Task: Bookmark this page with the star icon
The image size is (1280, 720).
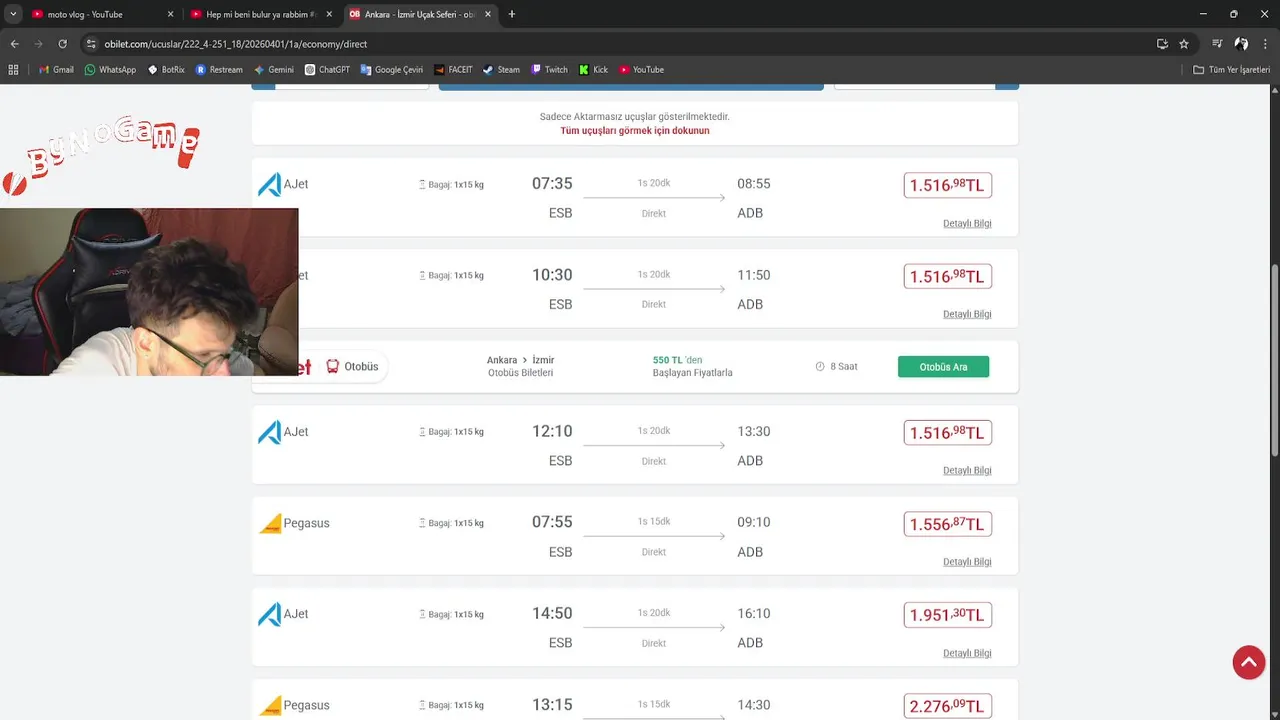Action: (1184, 44)
